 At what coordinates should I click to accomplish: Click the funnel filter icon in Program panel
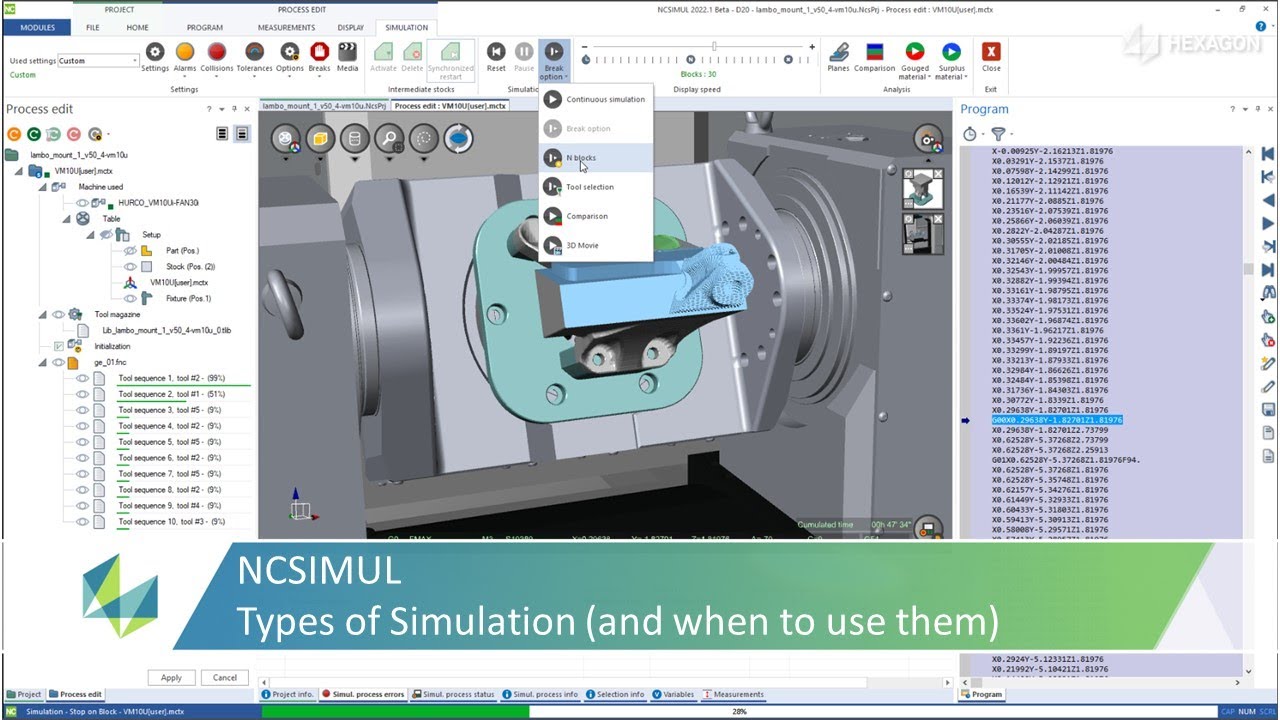pos(997,133)
